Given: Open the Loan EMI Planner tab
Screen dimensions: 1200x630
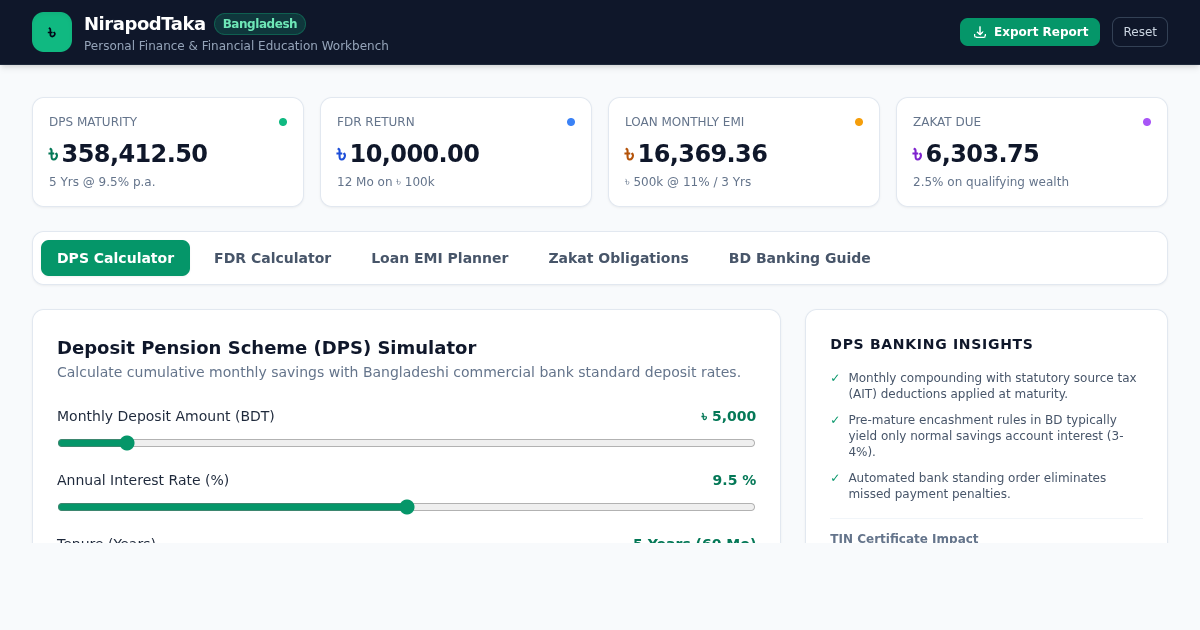Looking at the screenshot, I should click(x=440, y=258).
